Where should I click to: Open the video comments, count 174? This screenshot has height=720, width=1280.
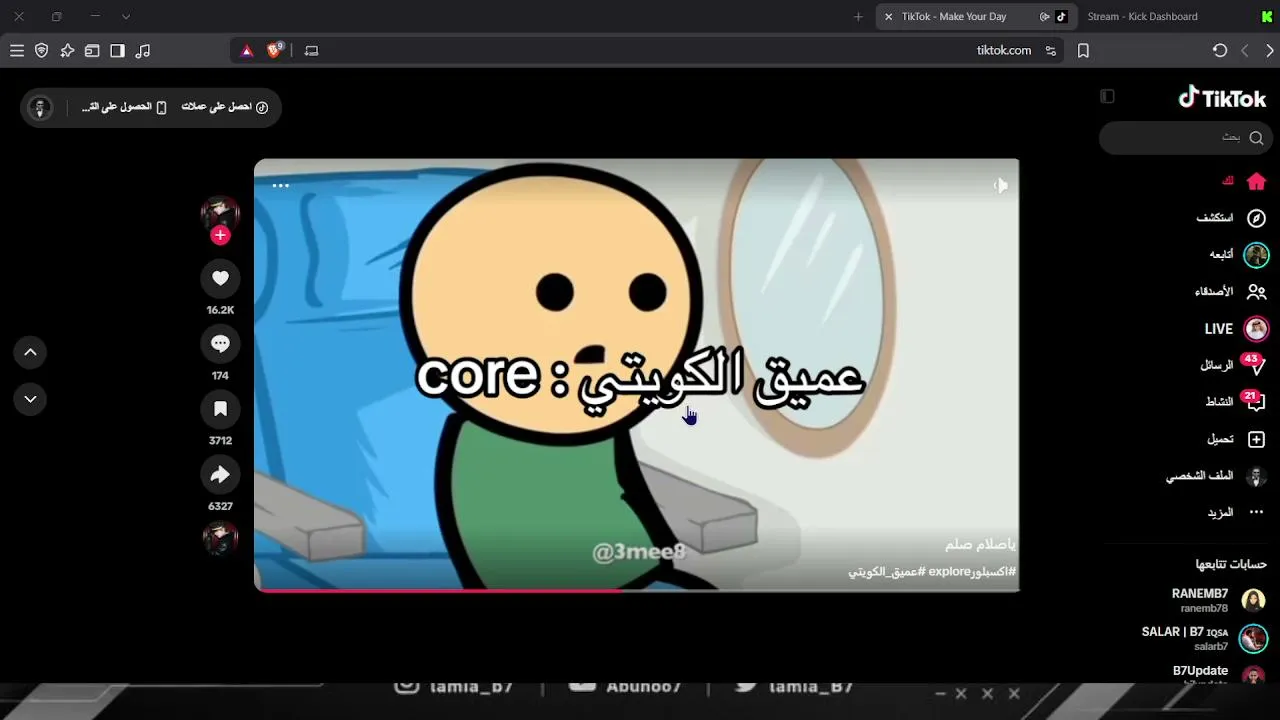pyautogui.click(x=220, y=344)
